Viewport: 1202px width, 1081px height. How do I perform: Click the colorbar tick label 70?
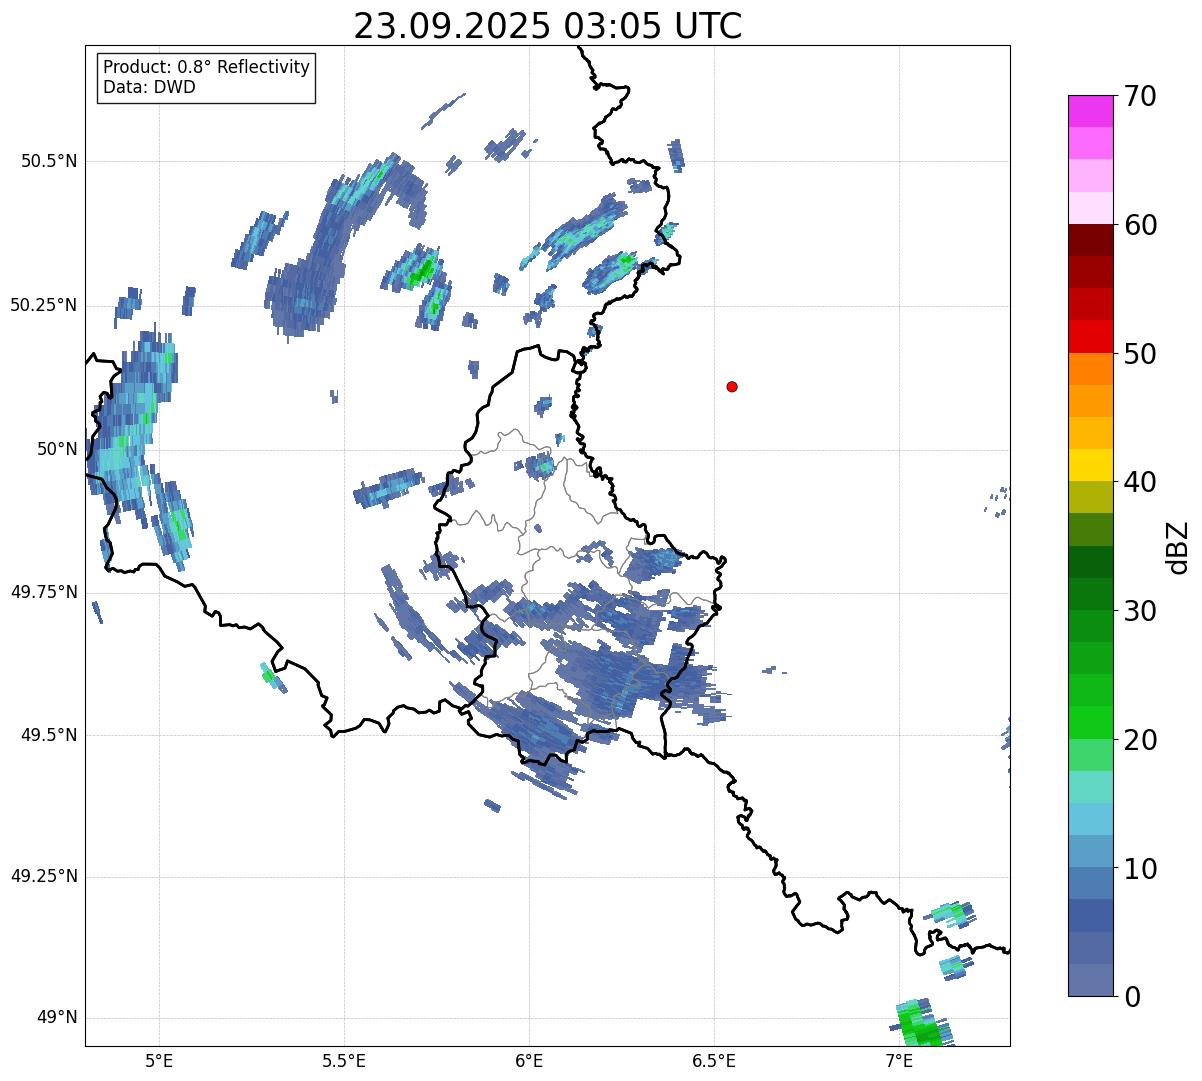coord(1140,96)
